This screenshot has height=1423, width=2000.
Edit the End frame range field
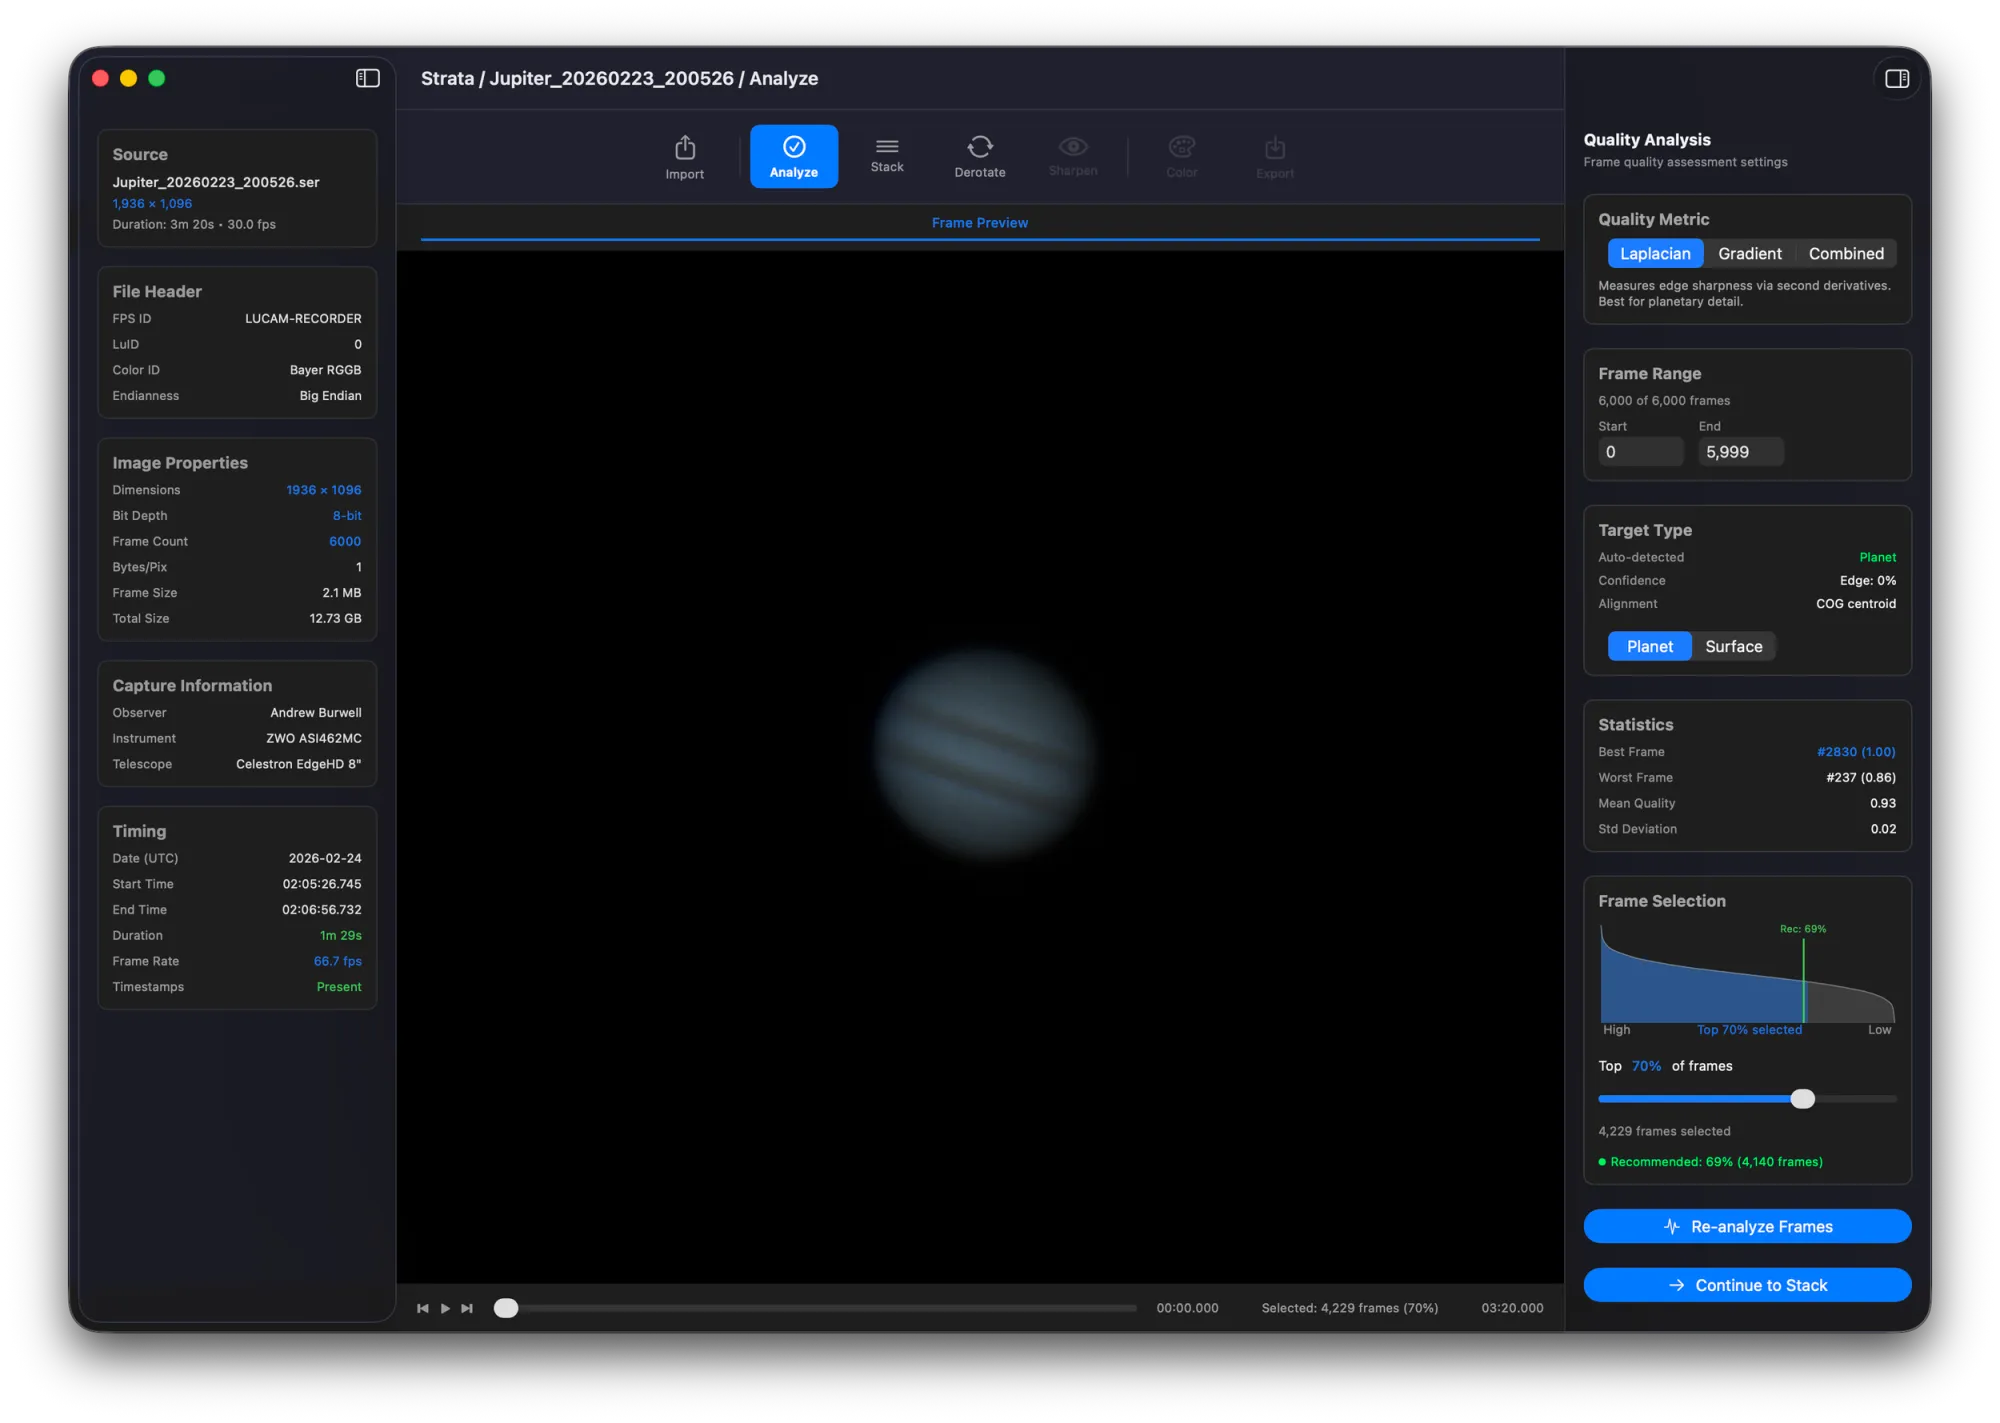point(1740,452)
